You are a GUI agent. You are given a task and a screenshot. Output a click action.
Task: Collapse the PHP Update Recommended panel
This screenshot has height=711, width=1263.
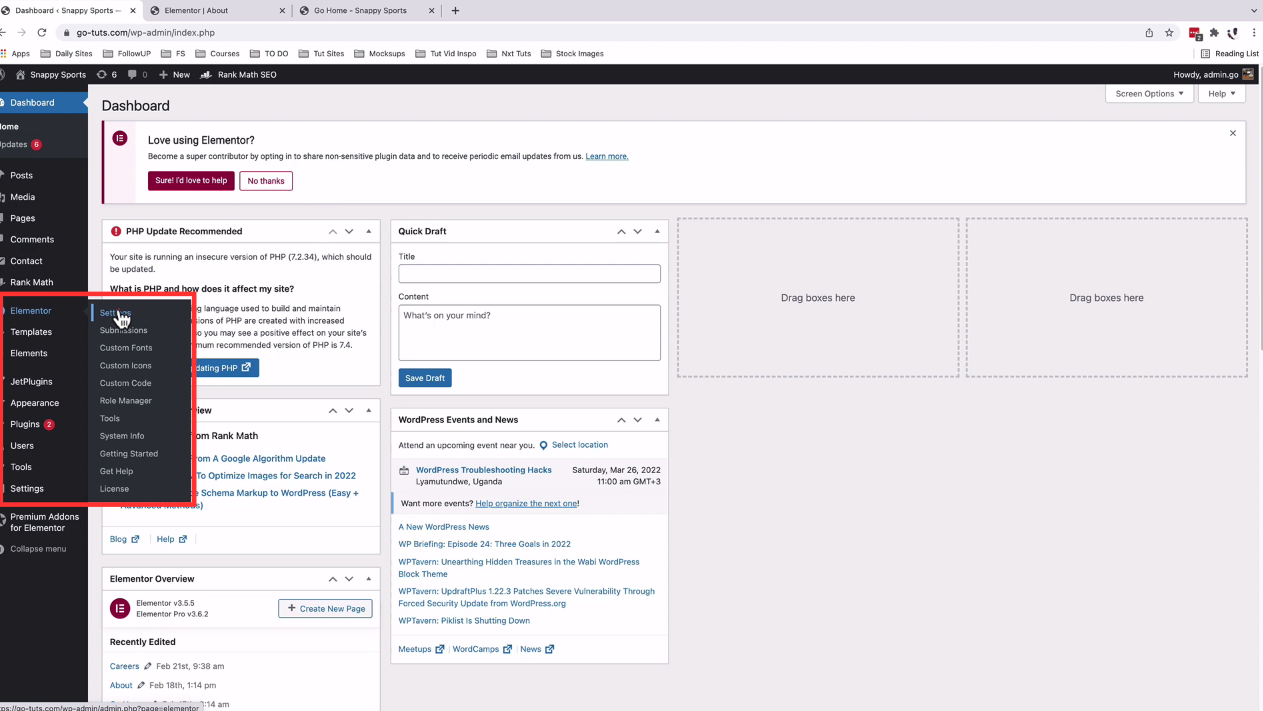pos(369,231)
